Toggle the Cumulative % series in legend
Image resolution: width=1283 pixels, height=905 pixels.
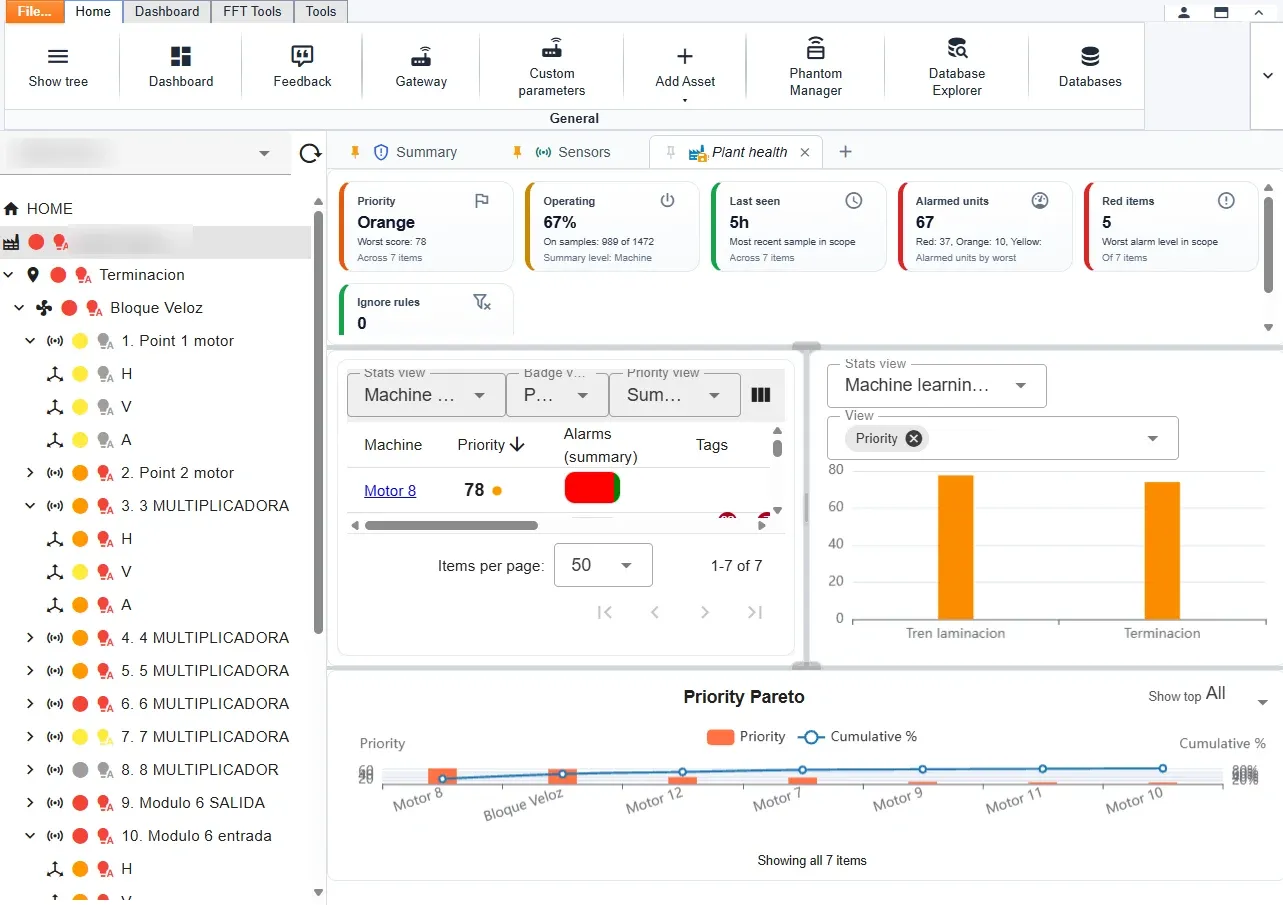coord(857,737)
